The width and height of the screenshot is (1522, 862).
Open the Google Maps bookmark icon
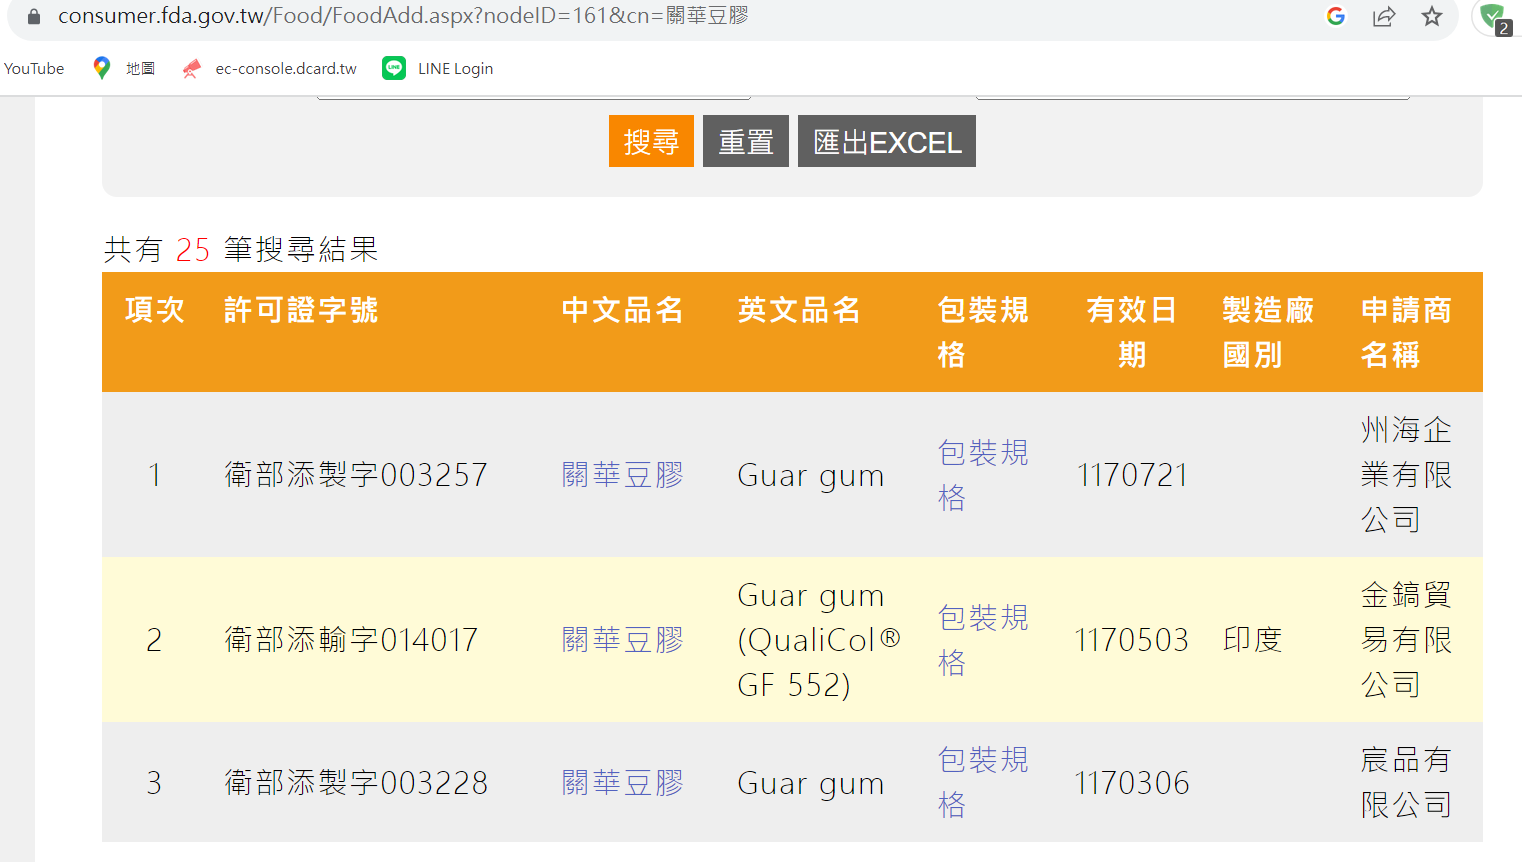tap(101, 68)
